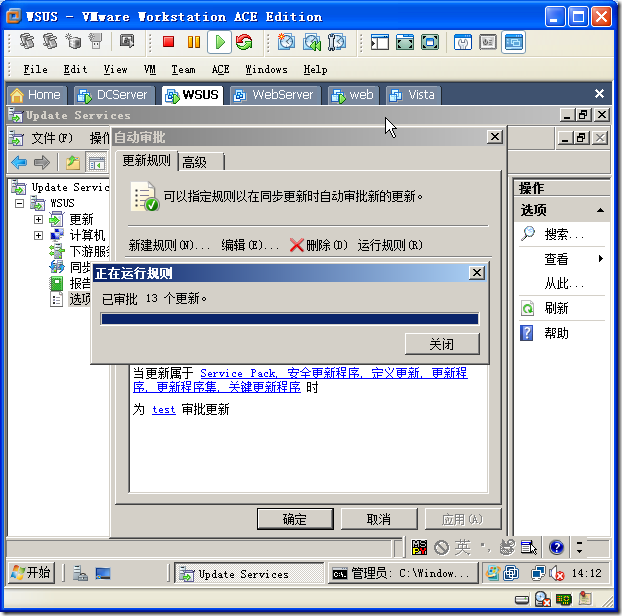Click the test computer group link

pos(163,410)
